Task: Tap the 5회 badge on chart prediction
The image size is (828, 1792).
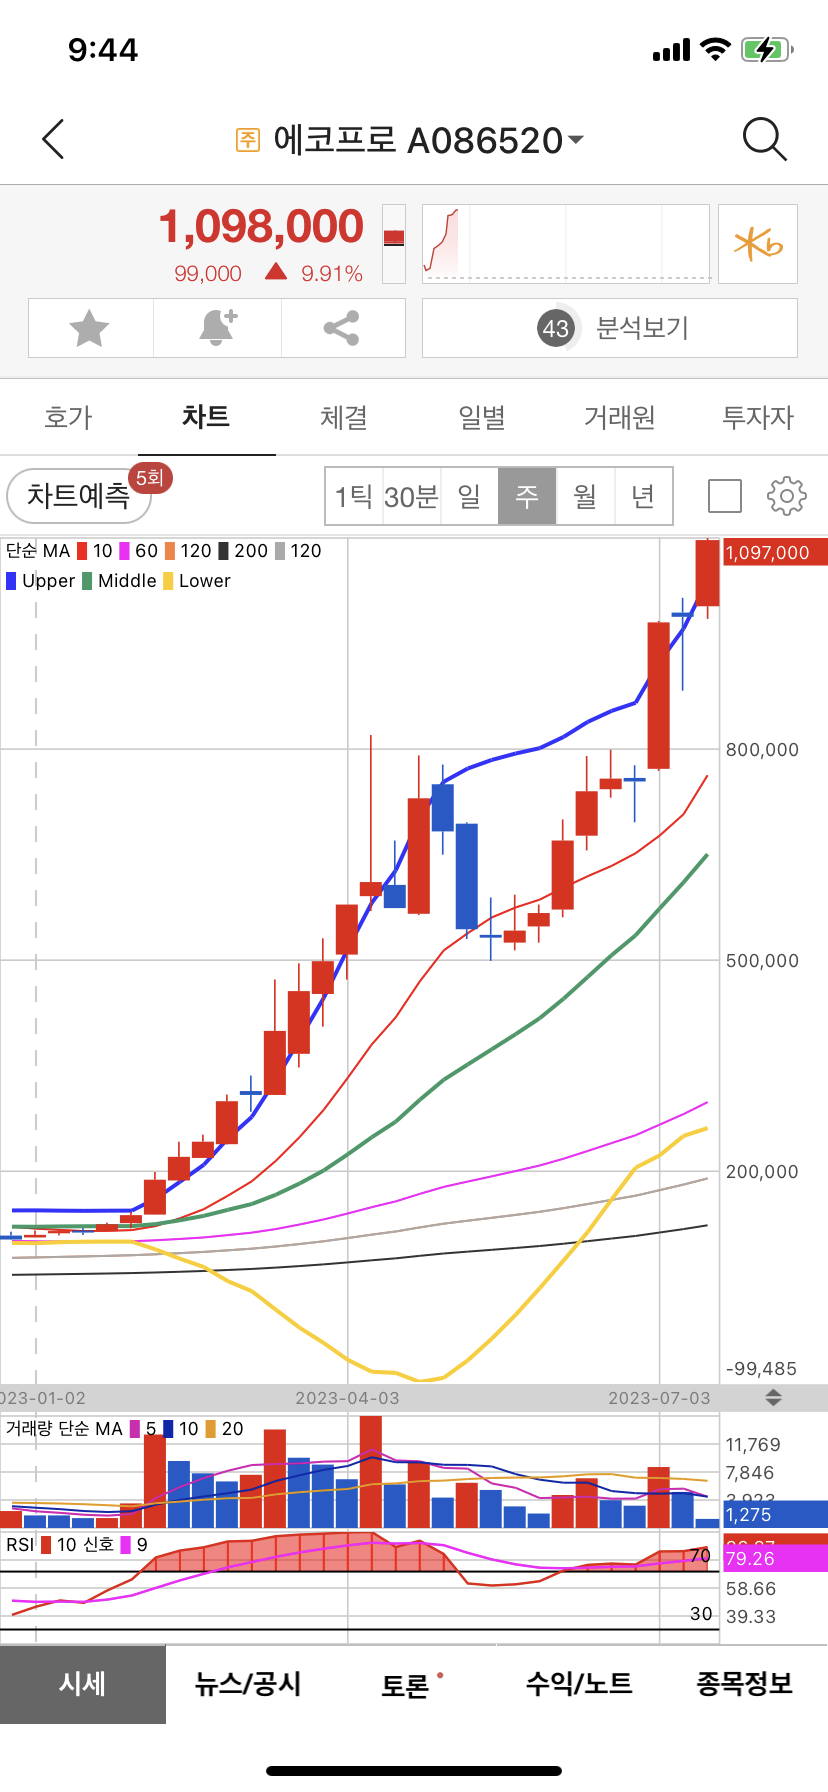Action: click(x=151, y=478)
